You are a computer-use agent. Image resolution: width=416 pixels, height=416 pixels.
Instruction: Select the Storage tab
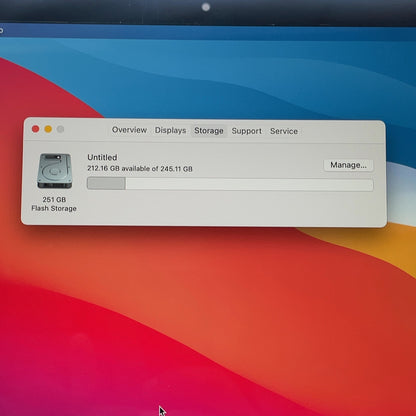(209, 131)
